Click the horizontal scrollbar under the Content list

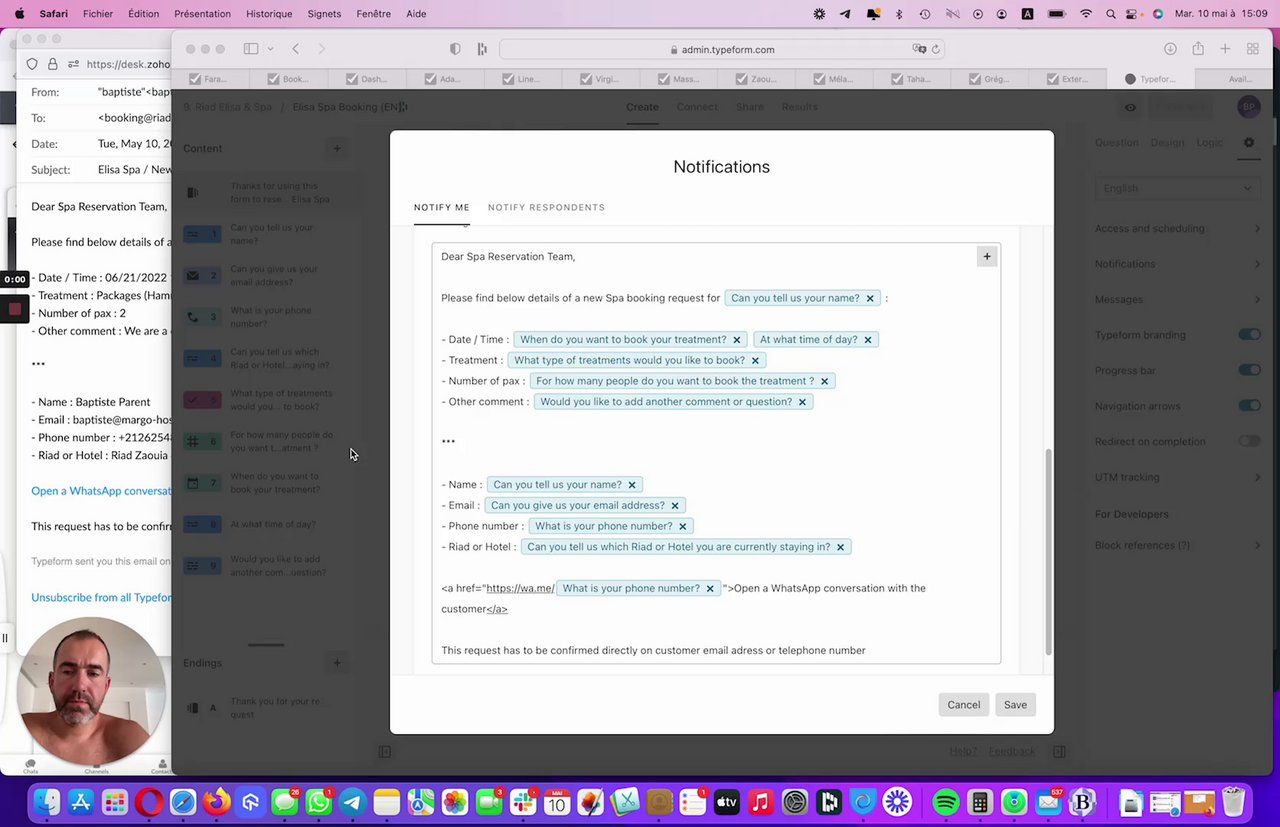[266, 645]
